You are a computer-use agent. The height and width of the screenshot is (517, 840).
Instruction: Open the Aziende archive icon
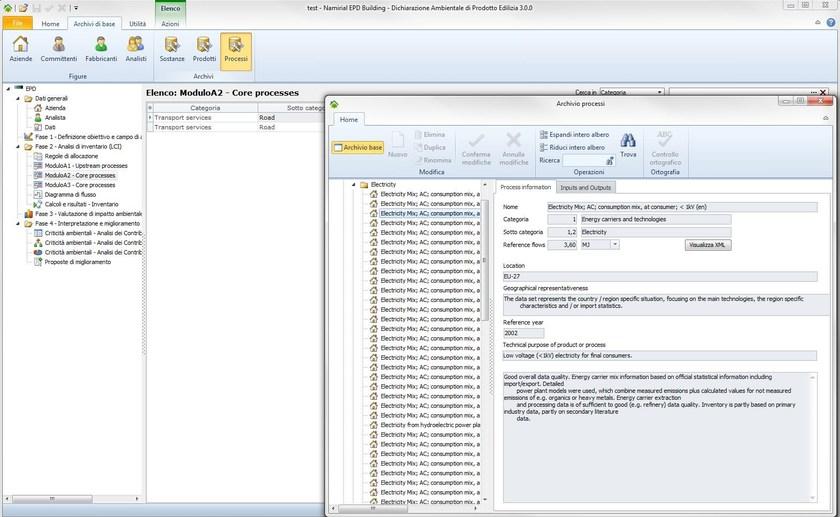[21, 49]
